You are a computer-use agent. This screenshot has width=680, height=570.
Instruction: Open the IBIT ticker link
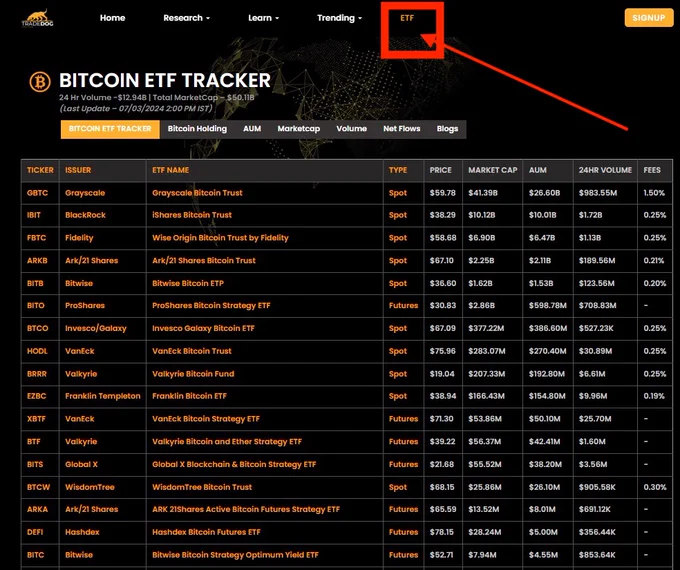point(34,215)
